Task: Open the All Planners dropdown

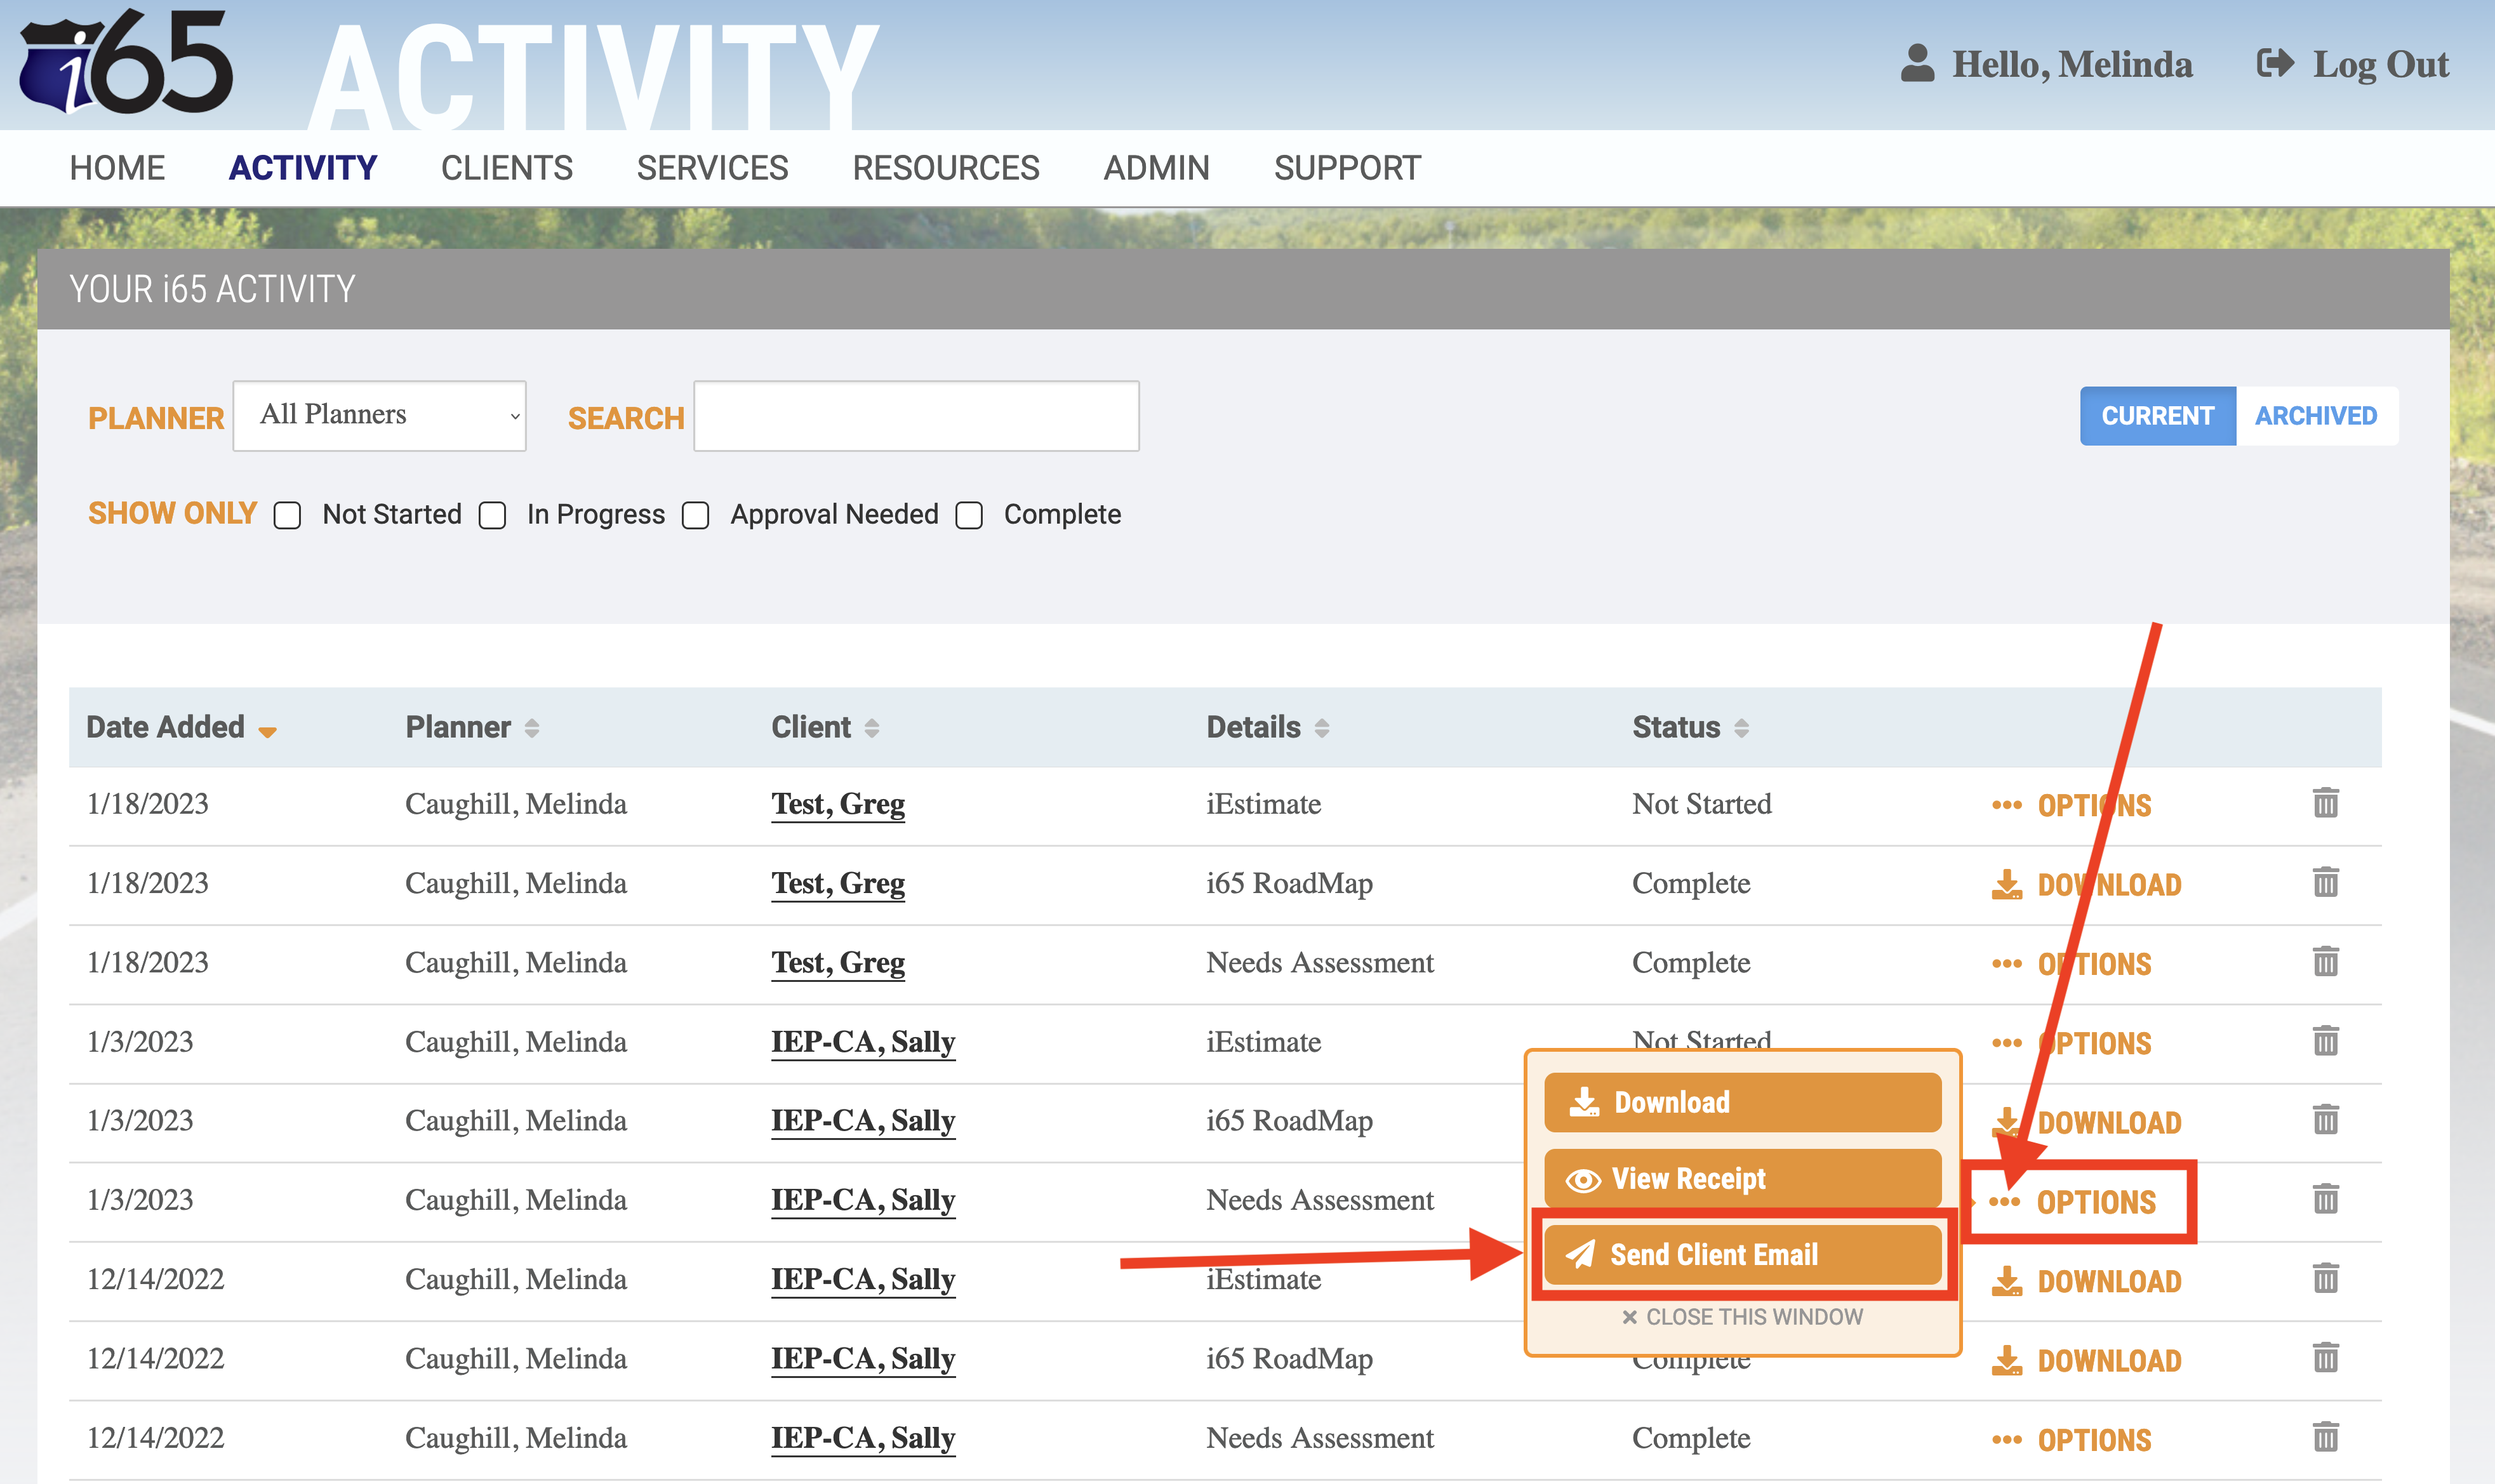Action: [x=380, y=415]
